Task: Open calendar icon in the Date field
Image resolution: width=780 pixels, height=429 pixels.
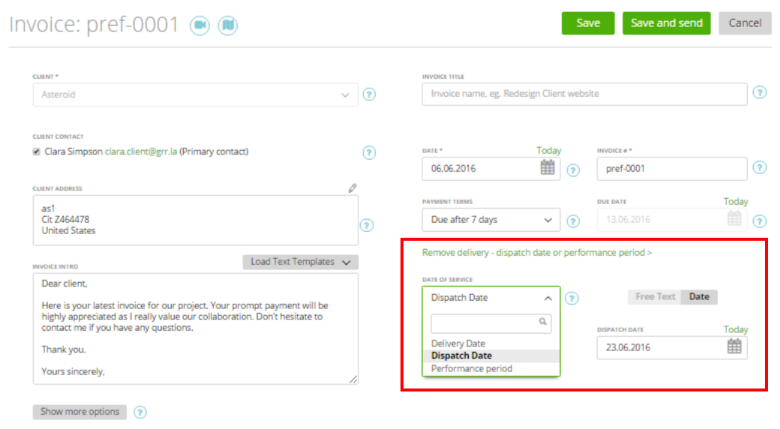Action: 547,168
